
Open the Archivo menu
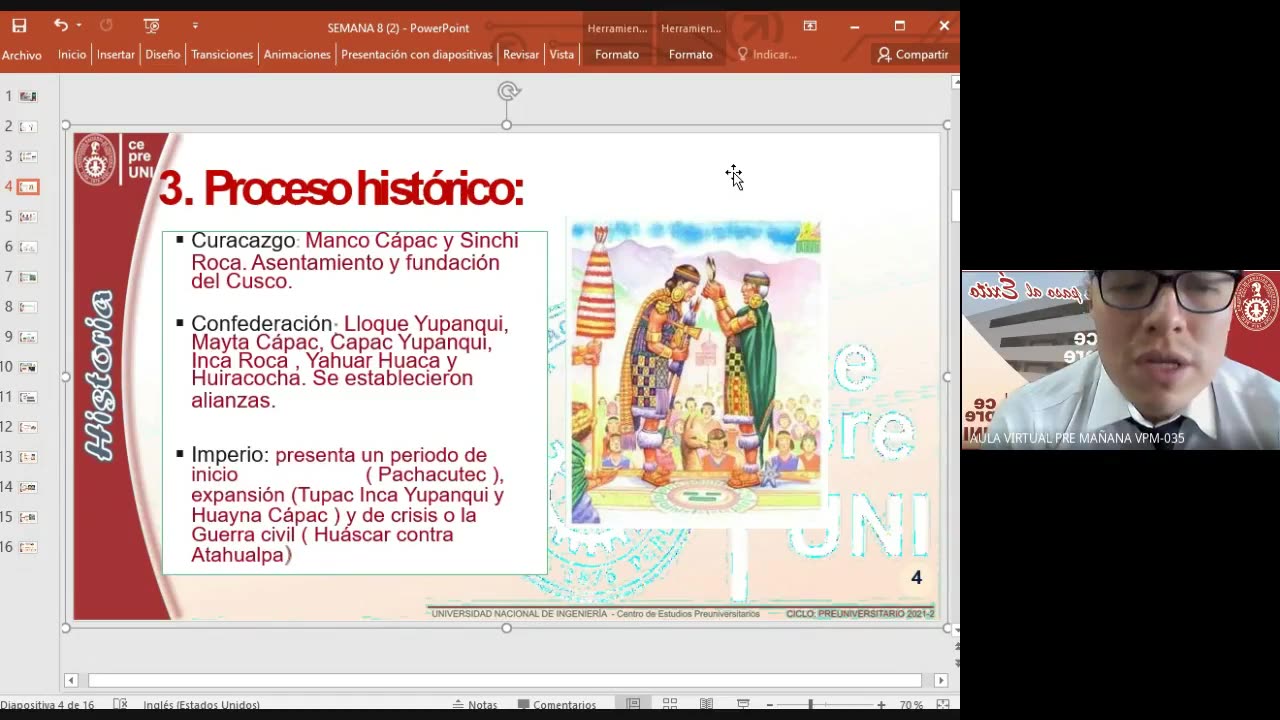[x=21, y=55]
